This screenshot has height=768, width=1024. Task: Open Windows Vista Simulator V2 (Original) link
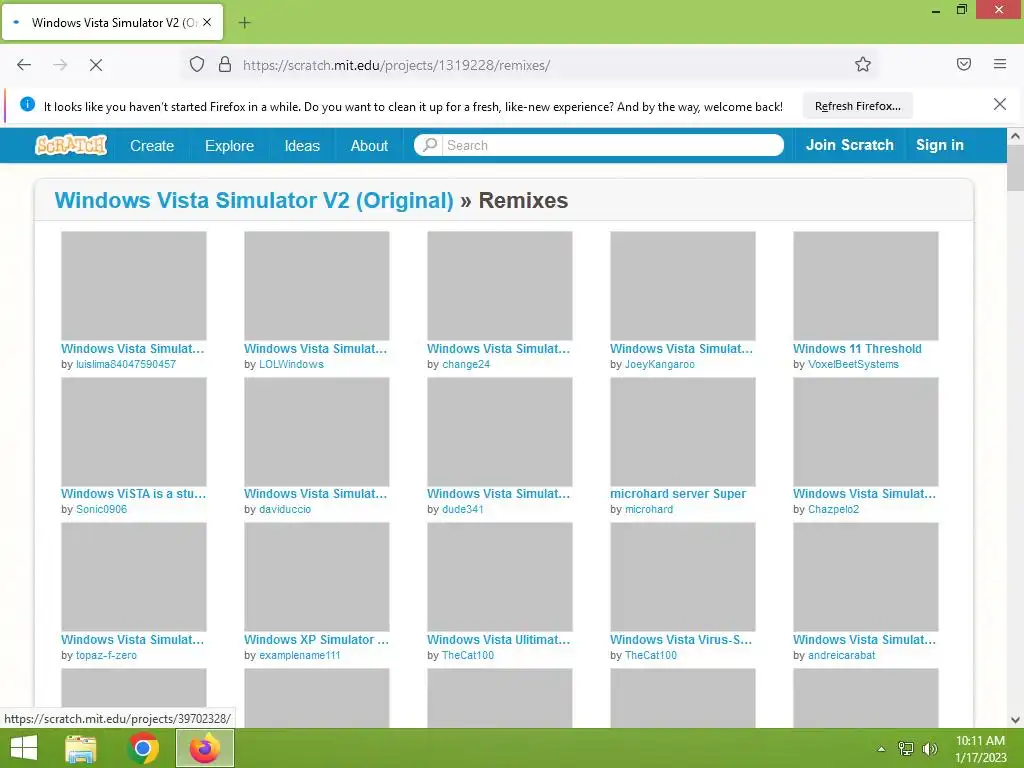tap(253, 200)
